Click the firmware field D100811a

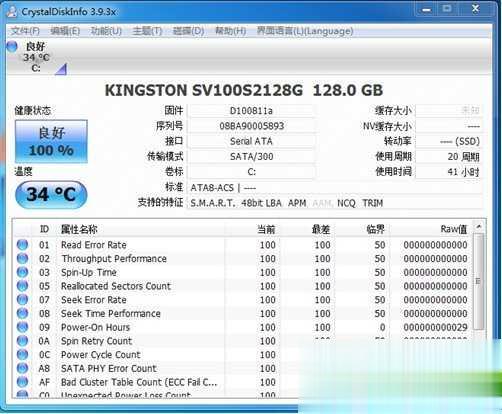(251, 111)
